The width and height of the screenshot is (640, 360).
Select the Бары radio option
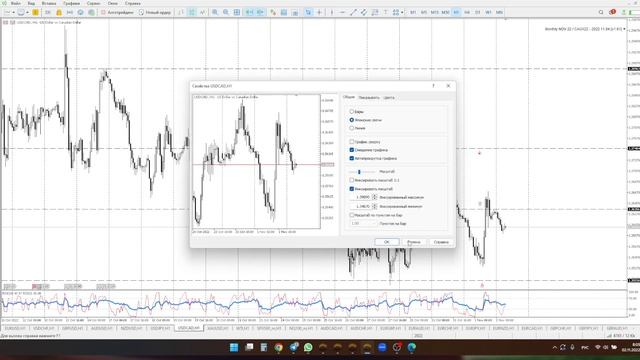pos(351,111)
